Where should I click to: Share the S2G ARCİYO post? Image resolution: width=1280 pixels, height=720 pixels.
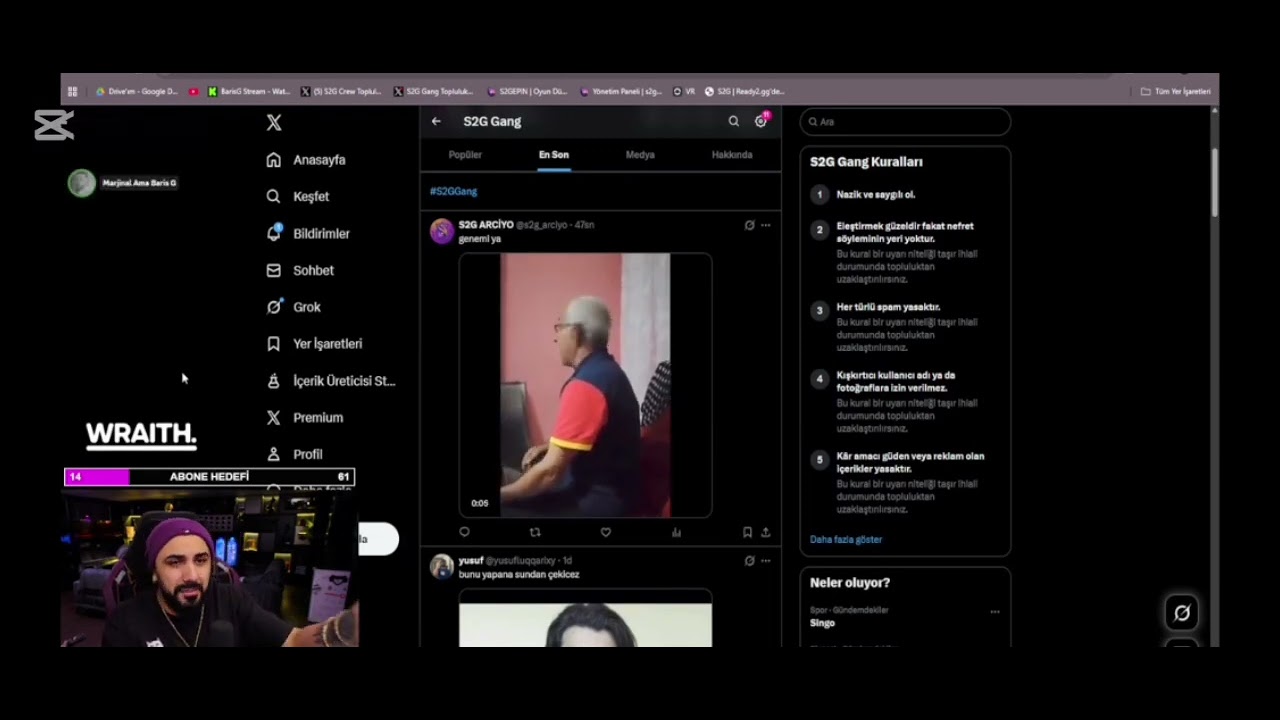coord(766,533)
